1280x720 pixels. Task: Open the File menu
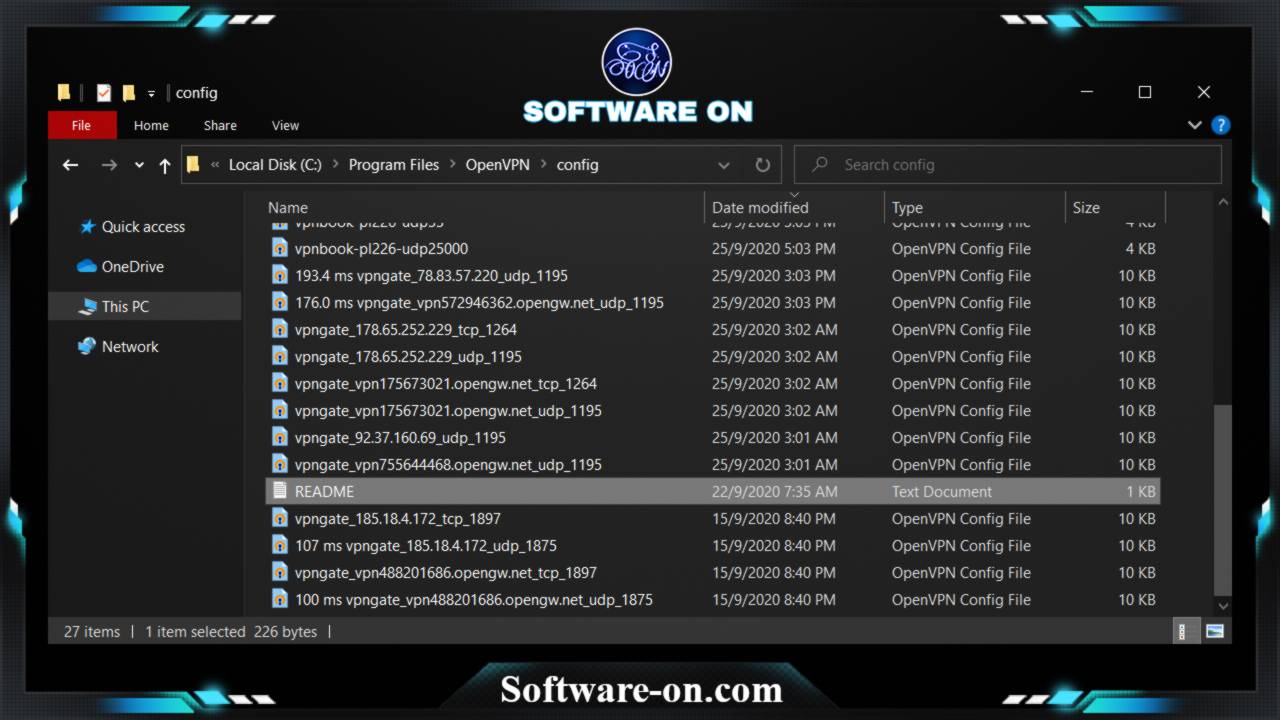click(x=81, y=125)
